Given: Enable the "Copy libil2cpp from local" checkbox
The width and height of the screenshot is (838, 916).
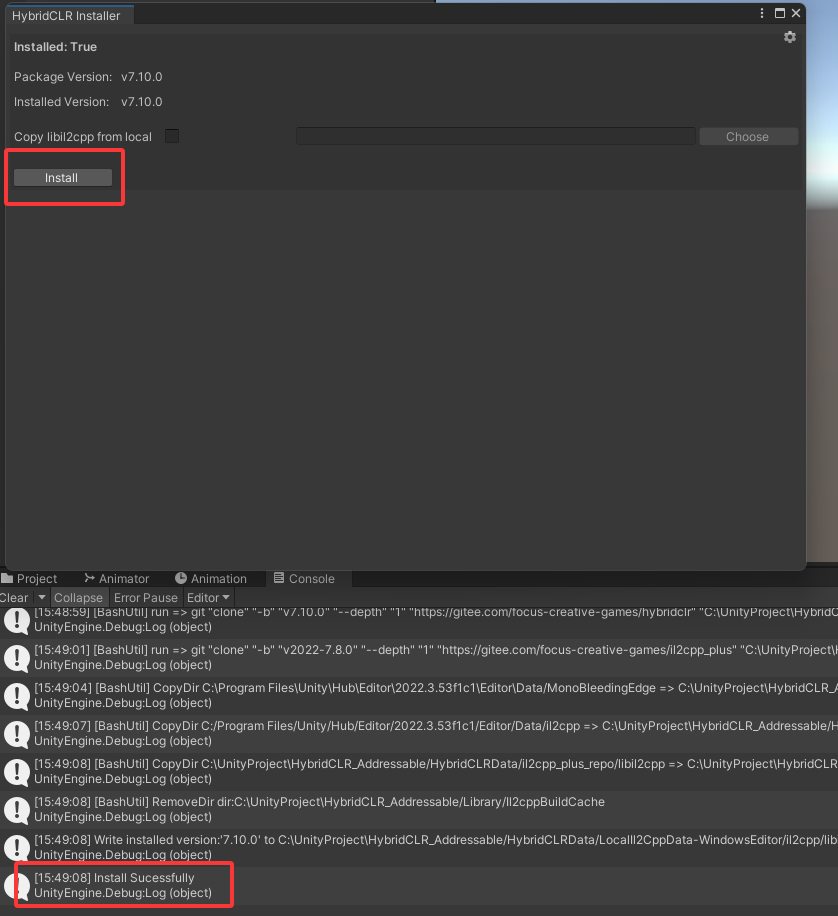Looking at the screenshot, I should click(x=172, y=136).
